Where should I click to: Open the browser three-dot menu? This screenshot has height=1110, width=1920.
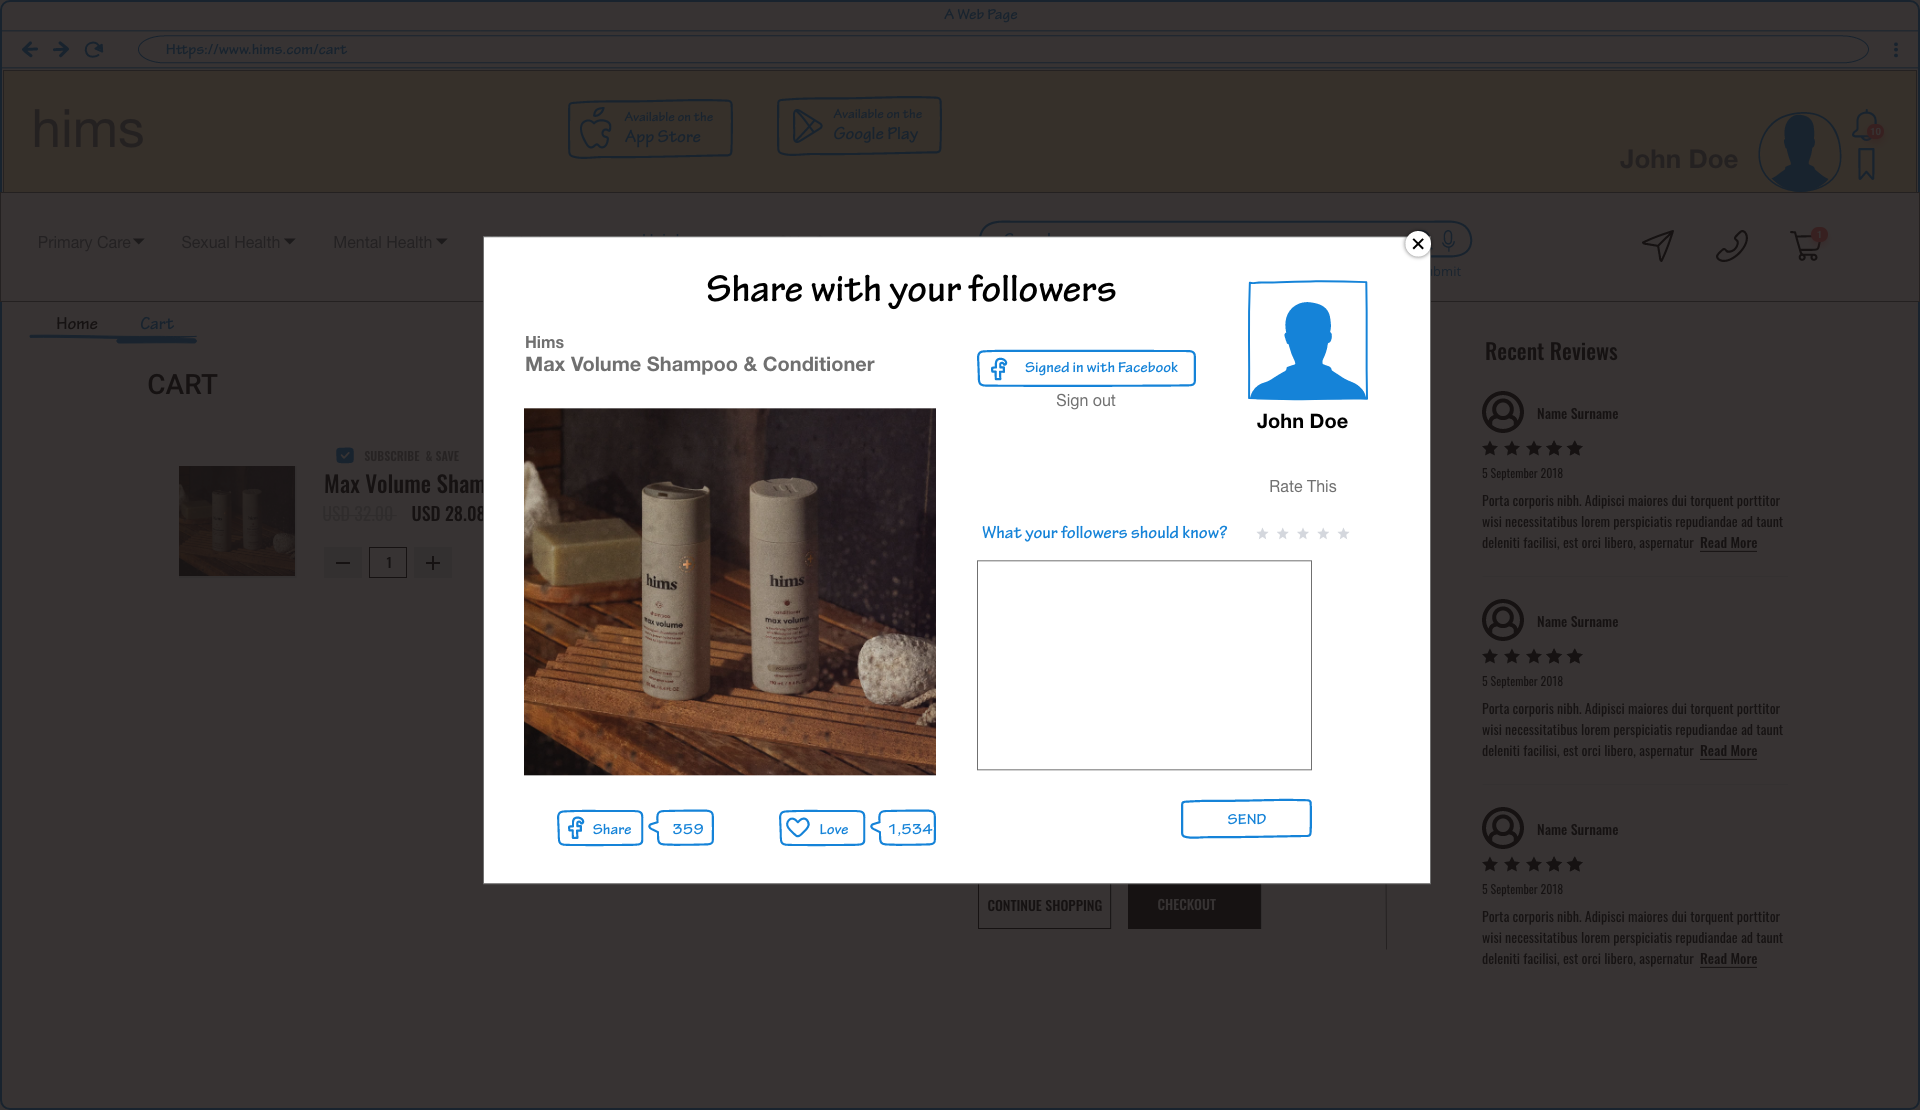(x=1895, y=49)
